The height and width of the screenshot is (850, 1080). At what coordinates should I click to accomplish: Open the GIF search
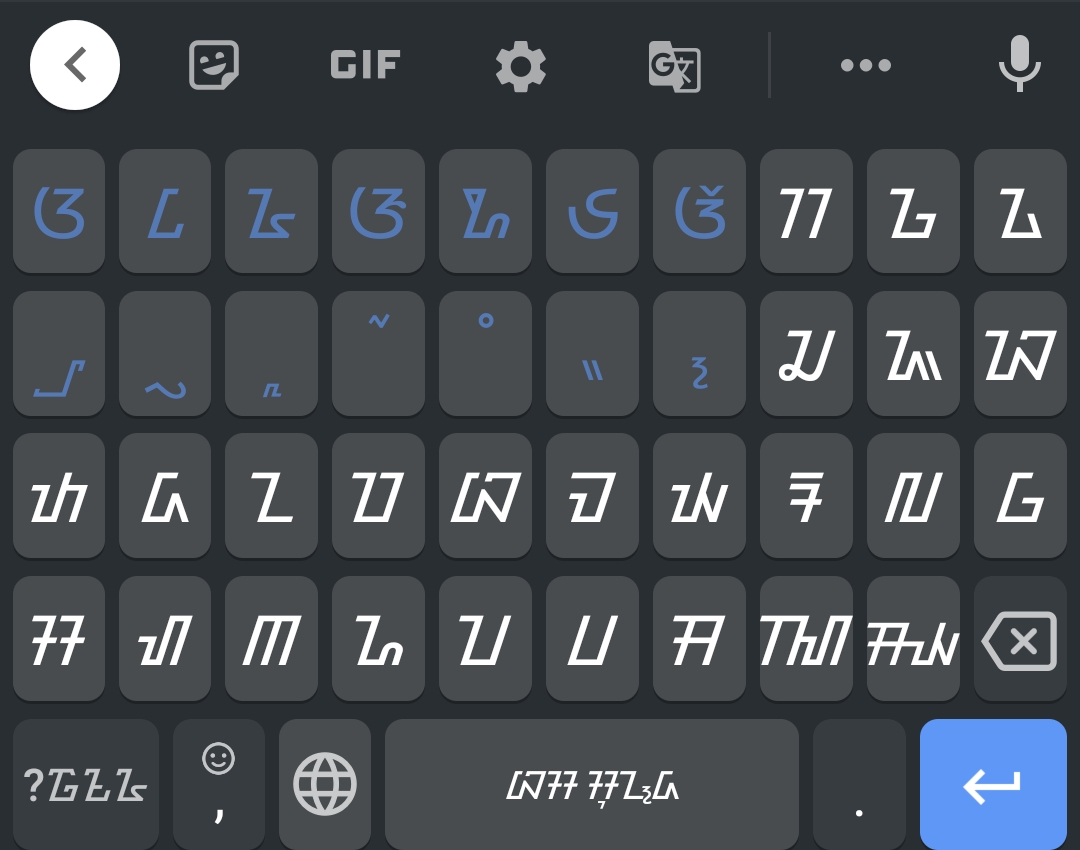(365, 65)
